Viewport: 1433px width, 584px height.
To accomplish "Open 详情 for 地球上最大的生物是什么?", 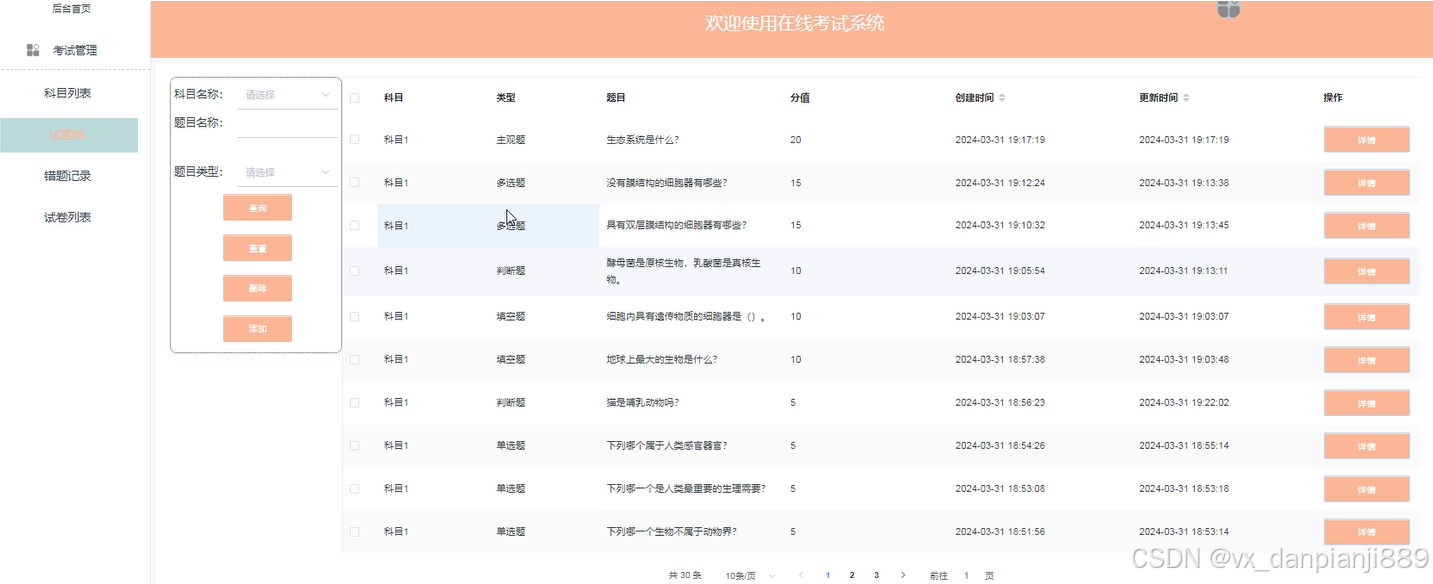I will 1366,360.
